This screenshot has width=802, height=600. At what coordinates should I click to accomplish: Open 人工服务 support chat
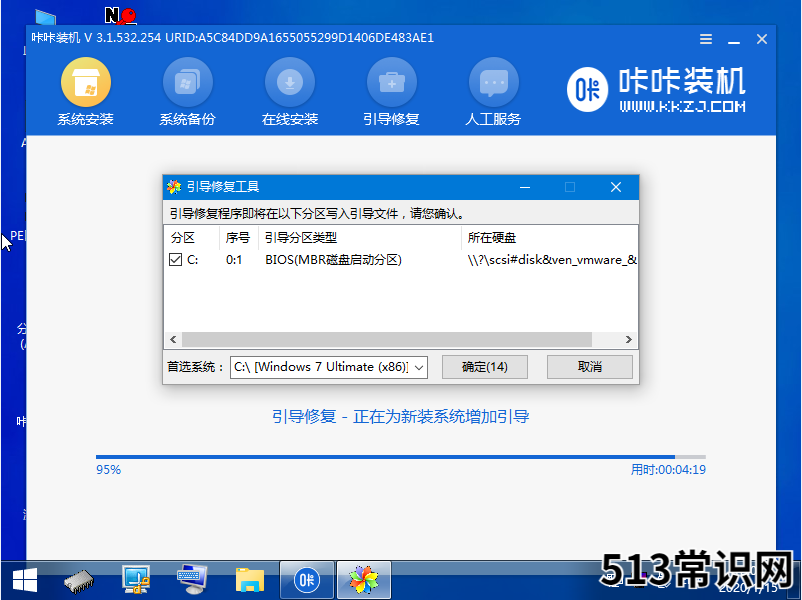[x=493, y=92]
